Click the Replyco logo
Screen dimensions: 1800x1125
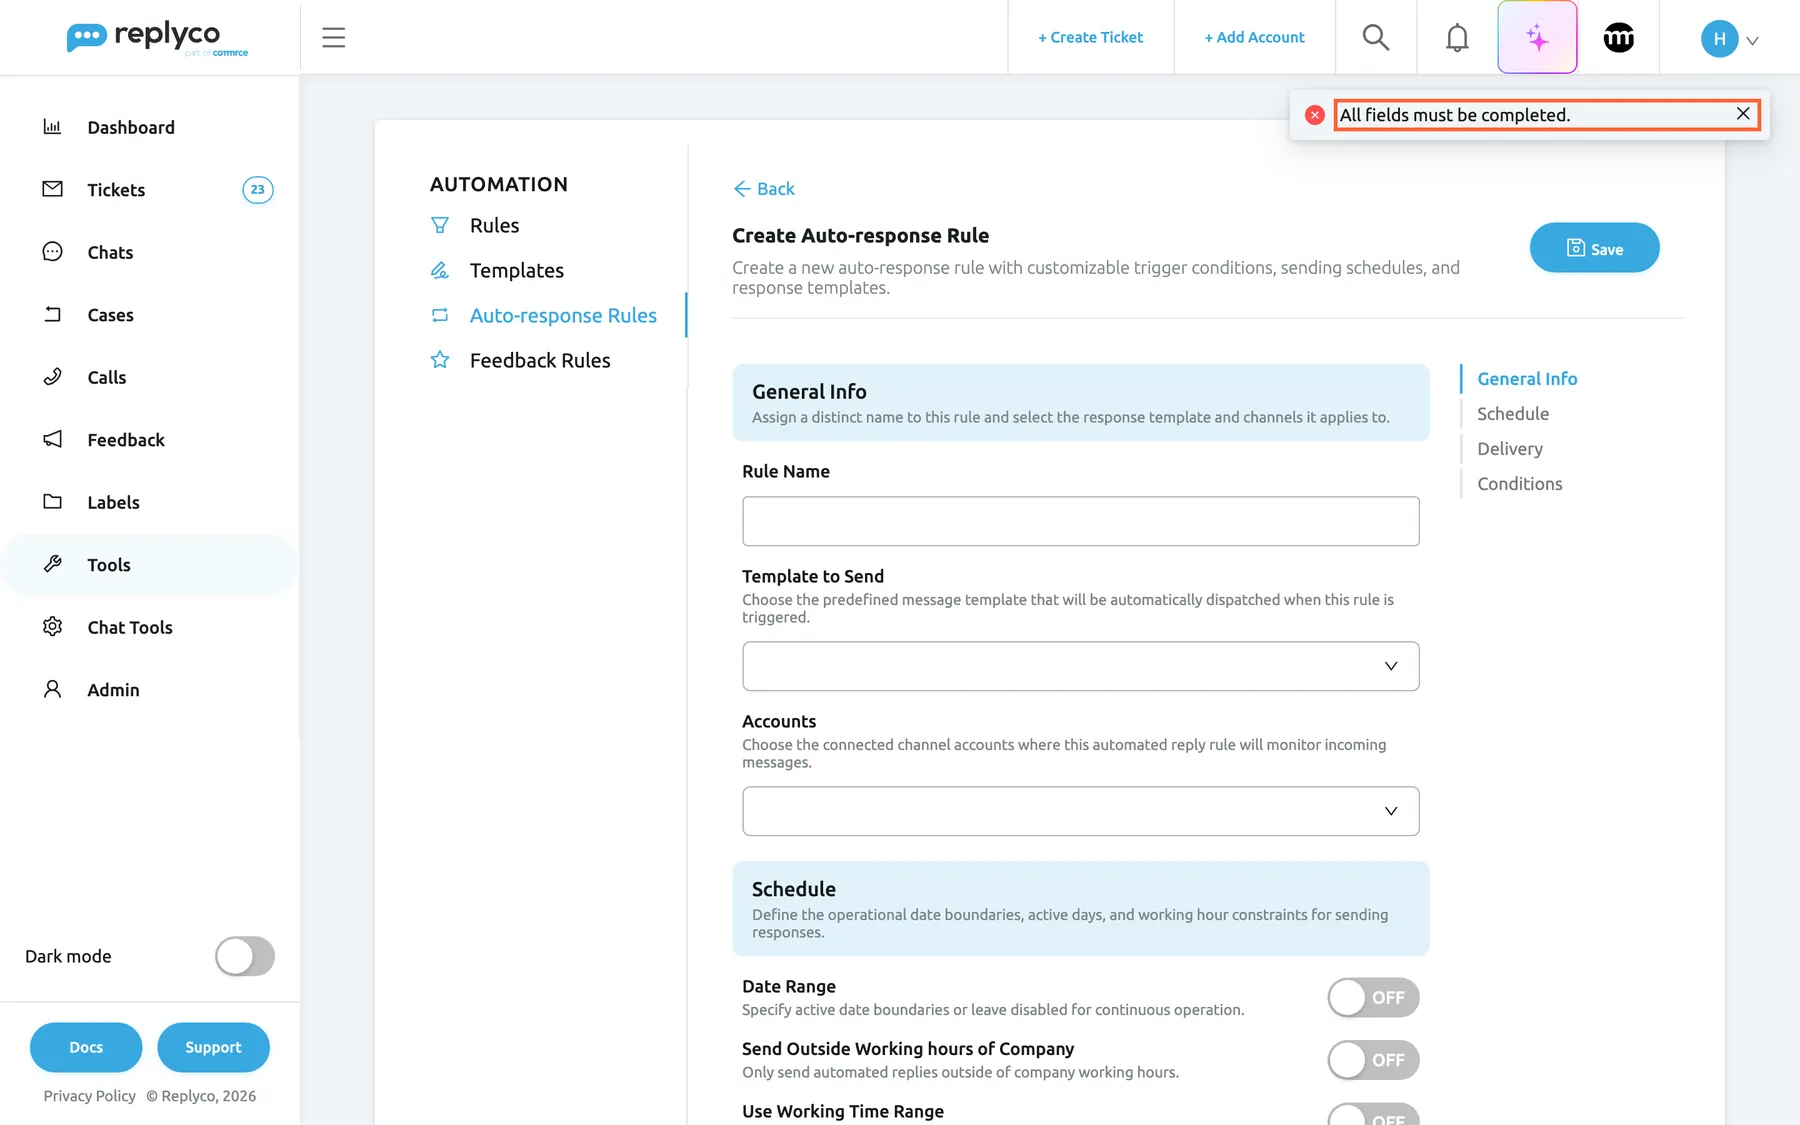pos(157,38)
